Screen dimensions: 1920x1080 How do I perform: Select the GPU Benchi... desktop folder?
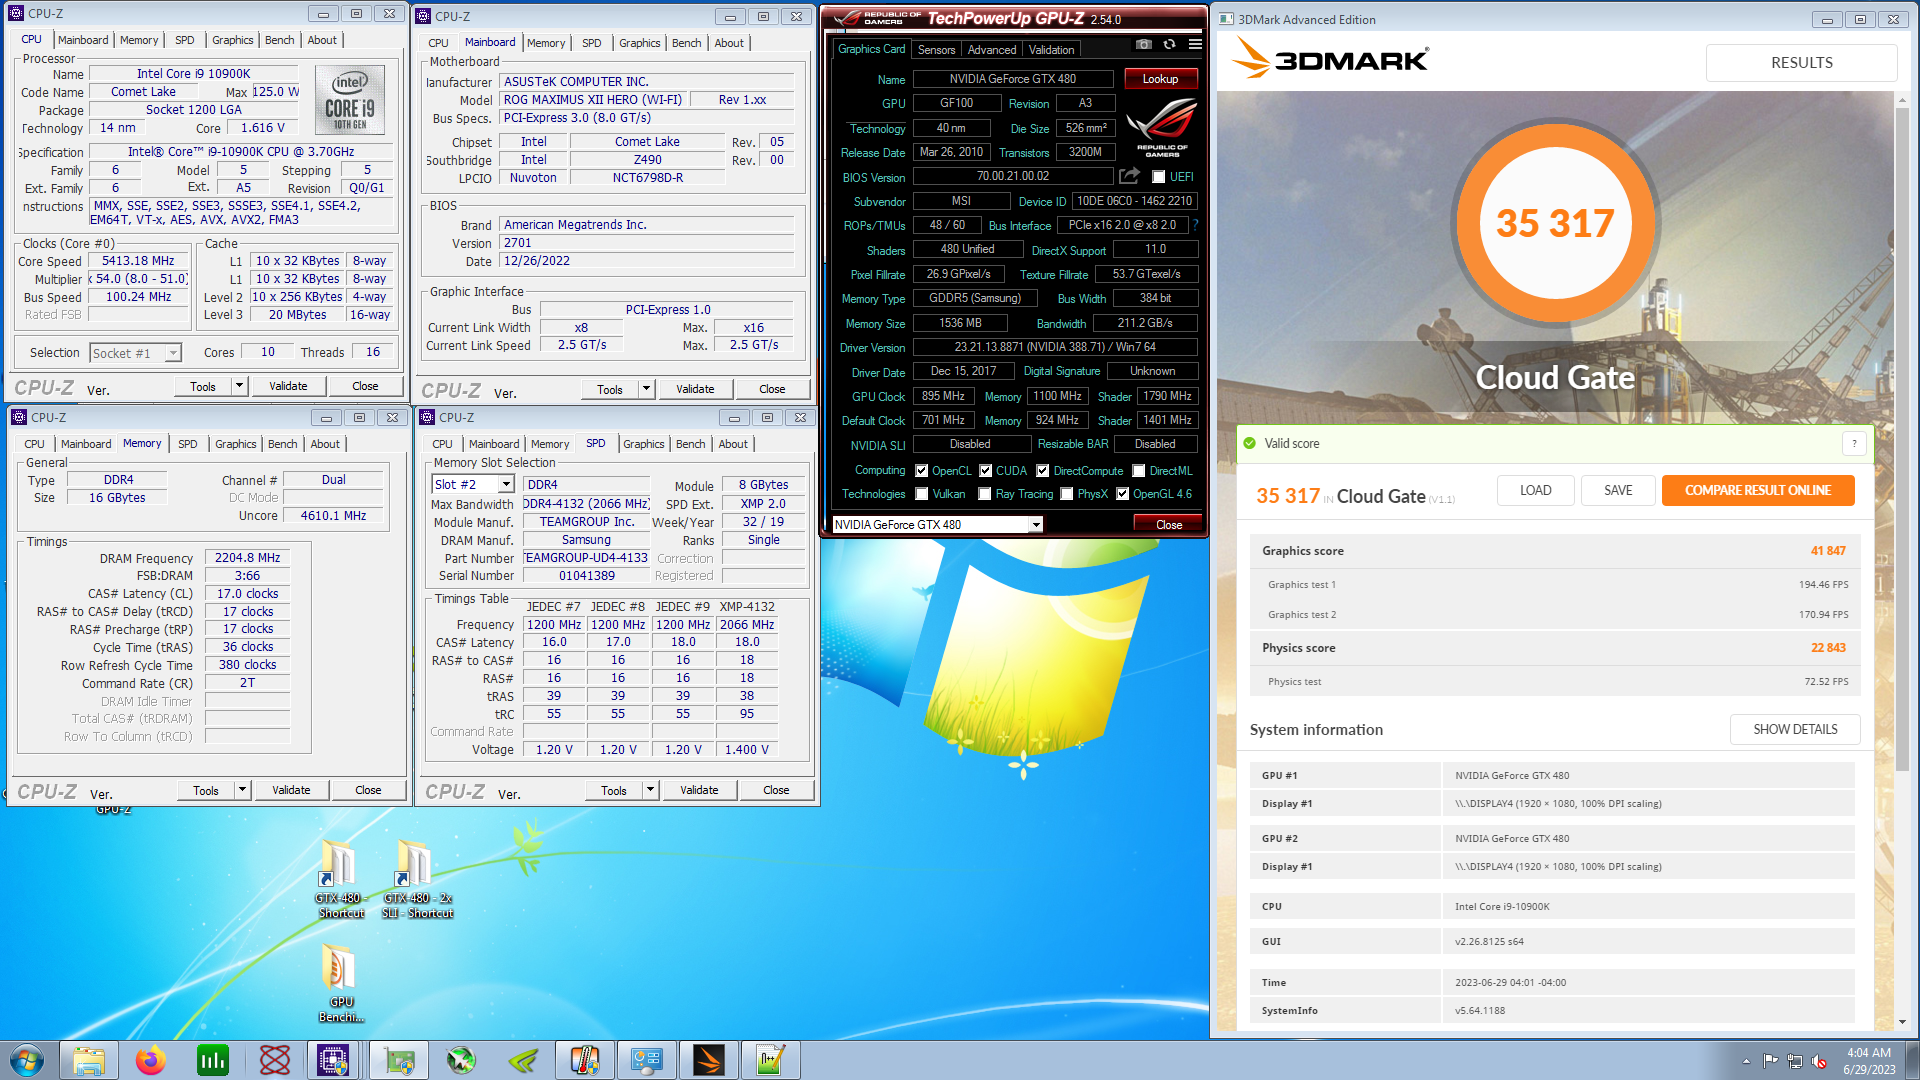[x=341, y=983]
